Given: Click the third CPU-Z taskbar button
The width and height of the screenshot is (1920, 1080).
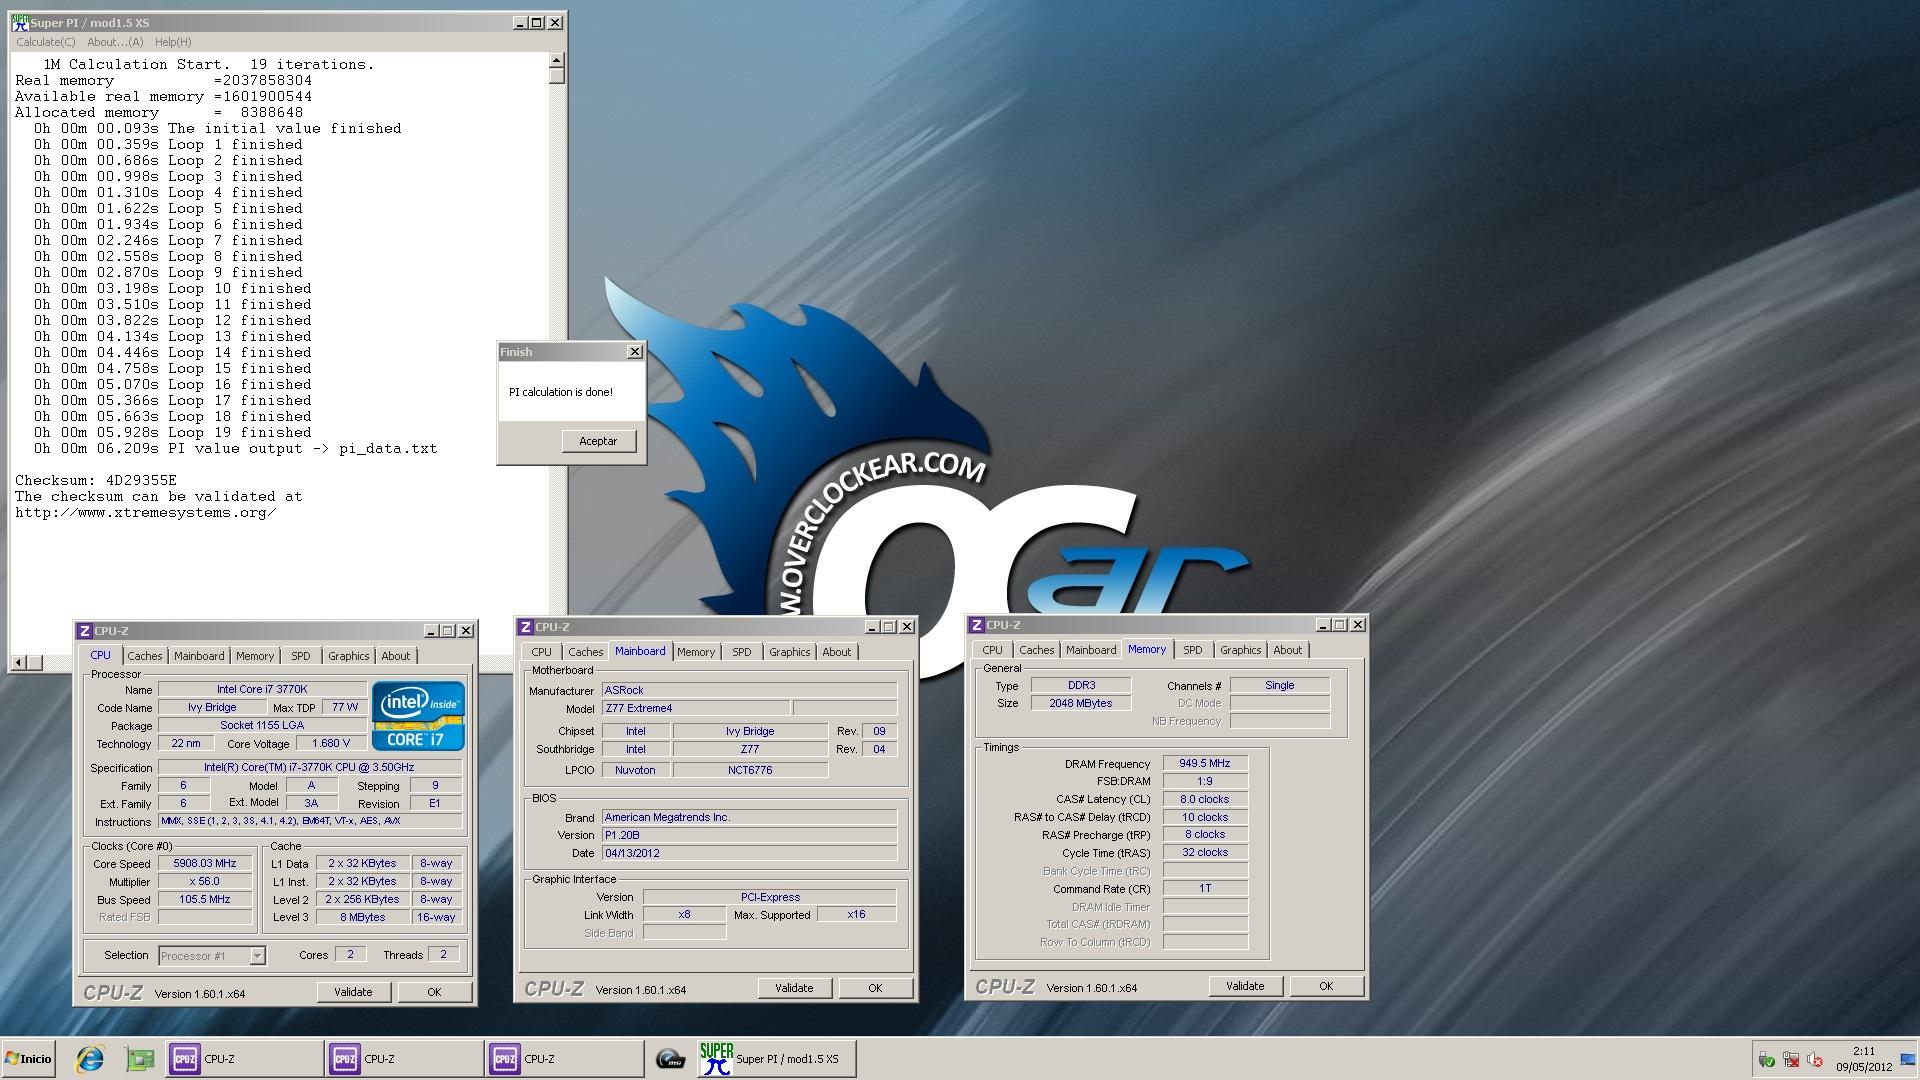Looking at the screenshot, I should pyautogui.click(x=564, y=1059).
